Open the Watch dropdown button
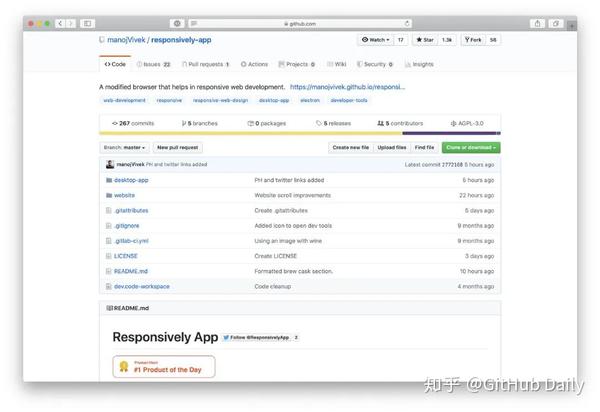Viewport: 600px width, 412px height. 375,40
